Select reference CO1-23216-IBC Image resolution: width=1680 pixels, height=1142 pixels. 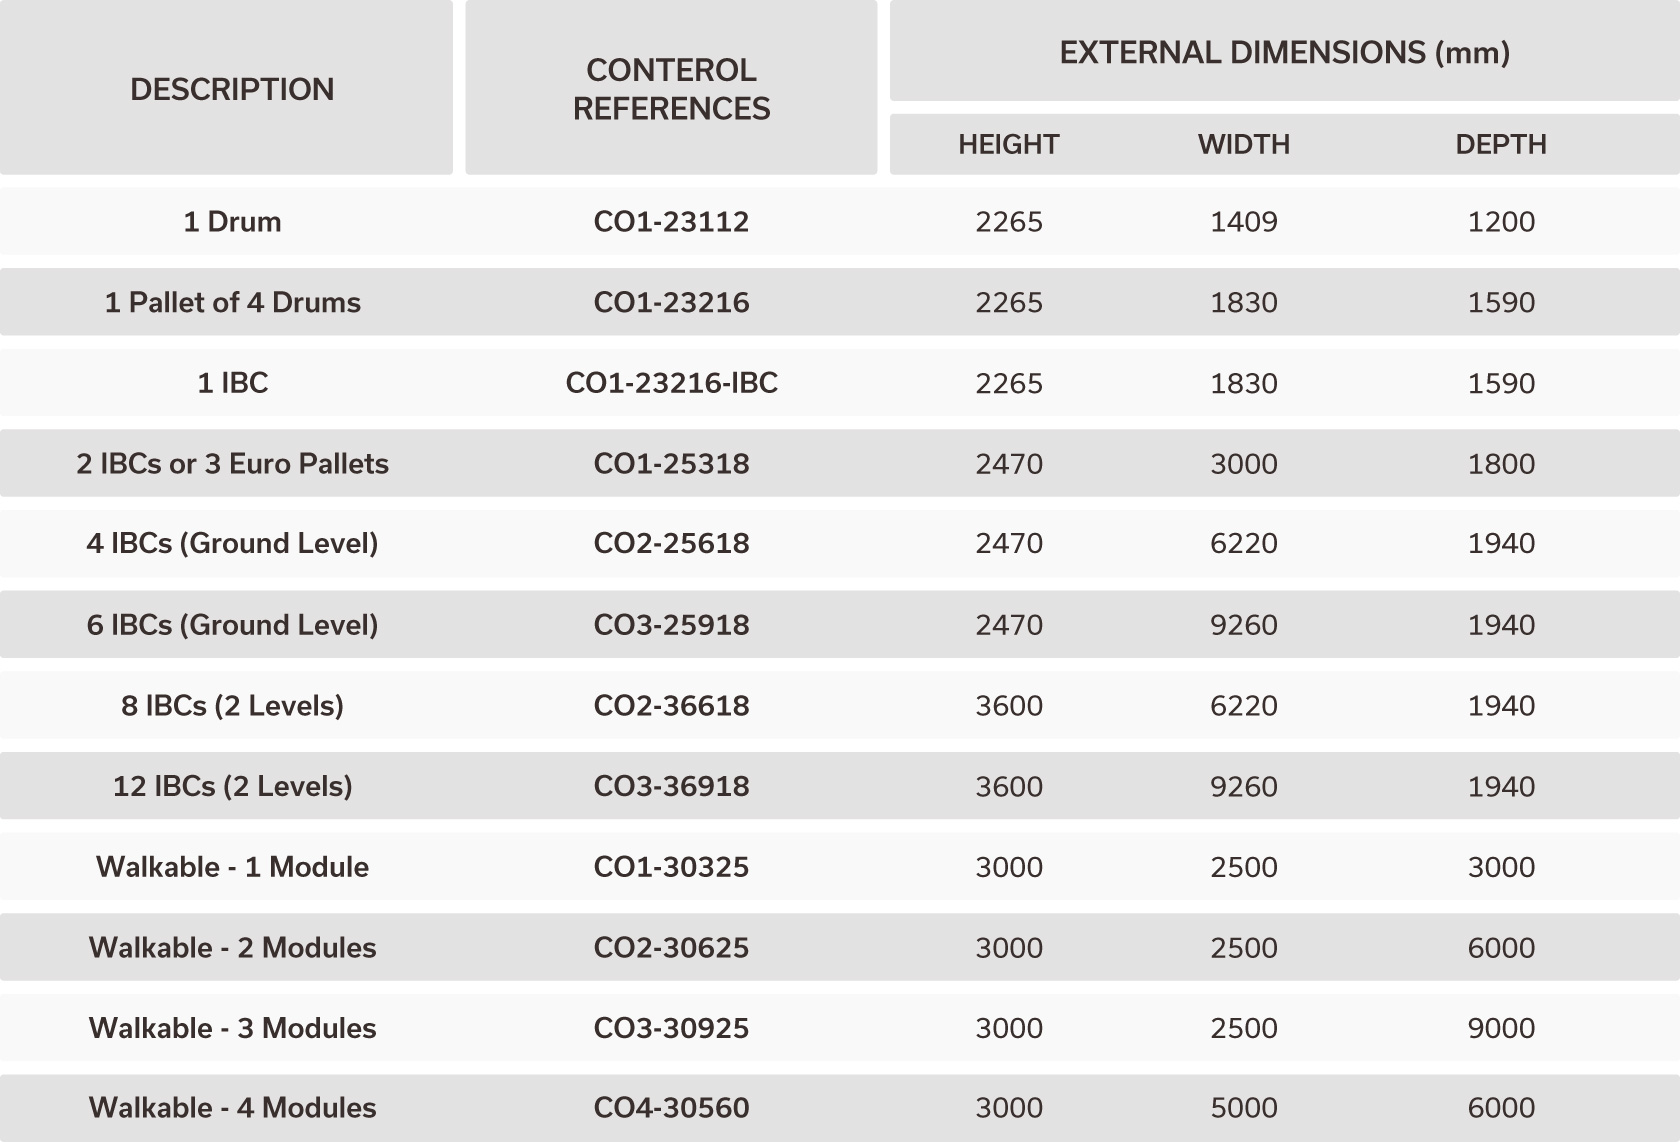coord(671,383)
